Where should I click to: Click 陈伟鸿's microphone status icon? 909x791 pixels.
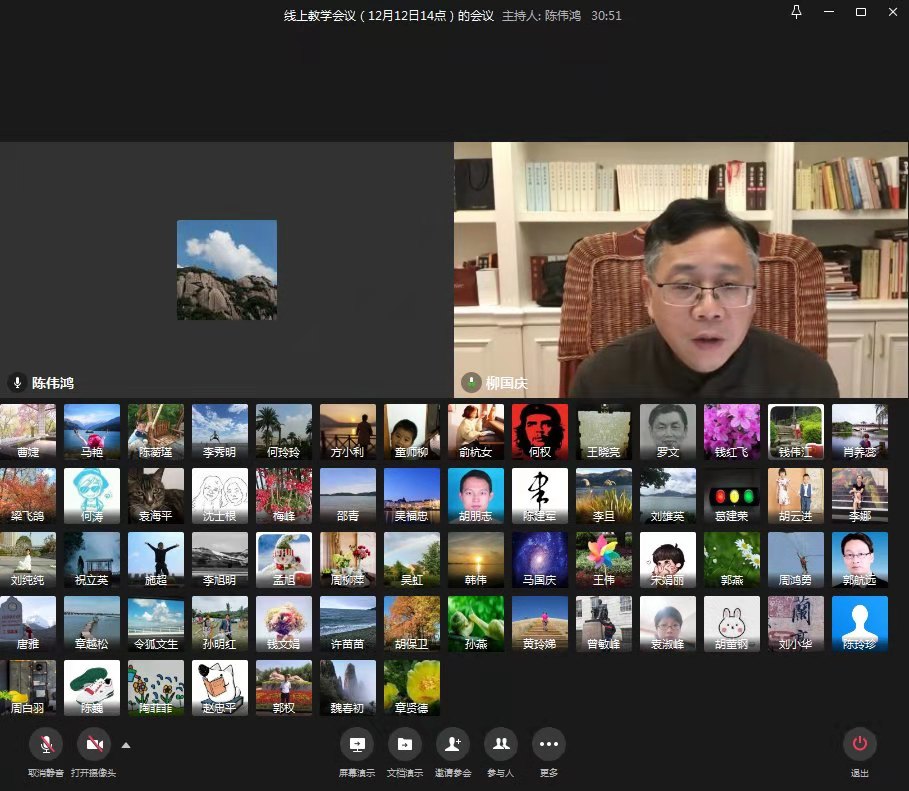point(17,382)
